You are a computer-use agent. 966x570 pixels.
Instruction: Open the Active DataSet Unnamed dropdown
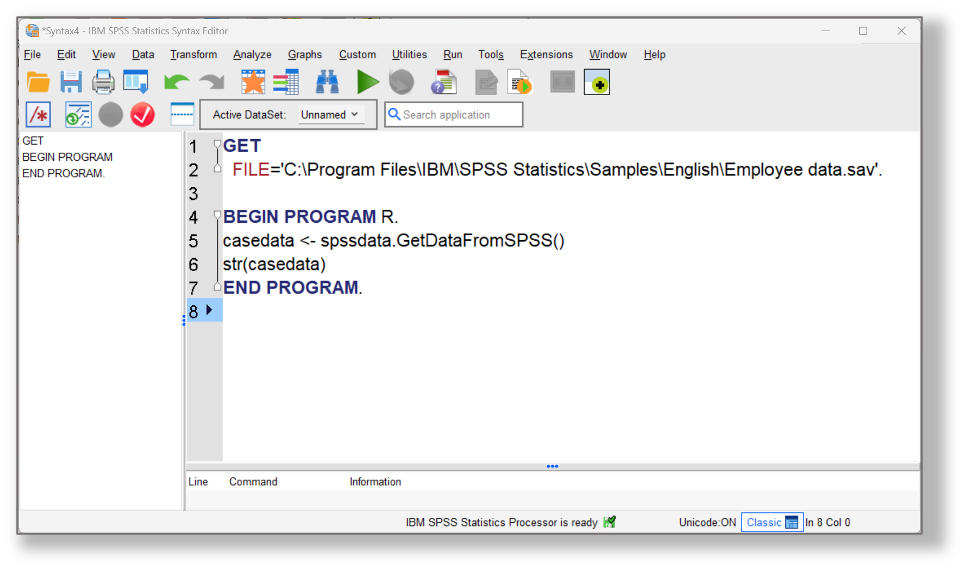pos(330,115)
